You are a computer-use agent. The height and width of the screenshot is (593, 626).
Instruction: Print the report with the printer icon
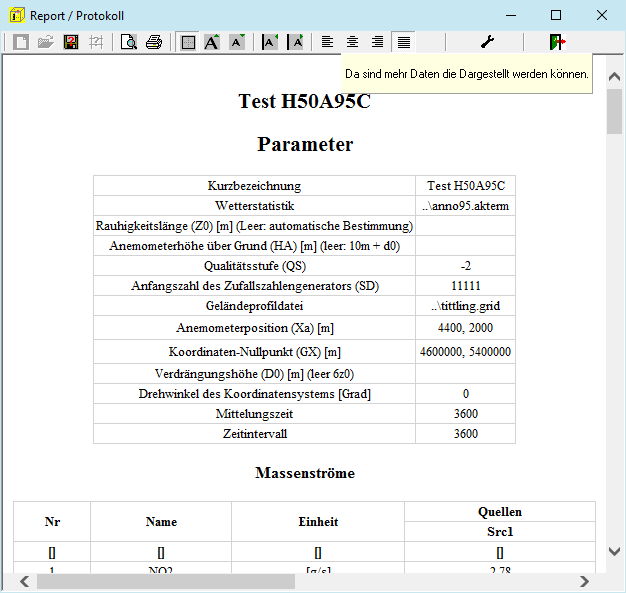click(154, 42)
